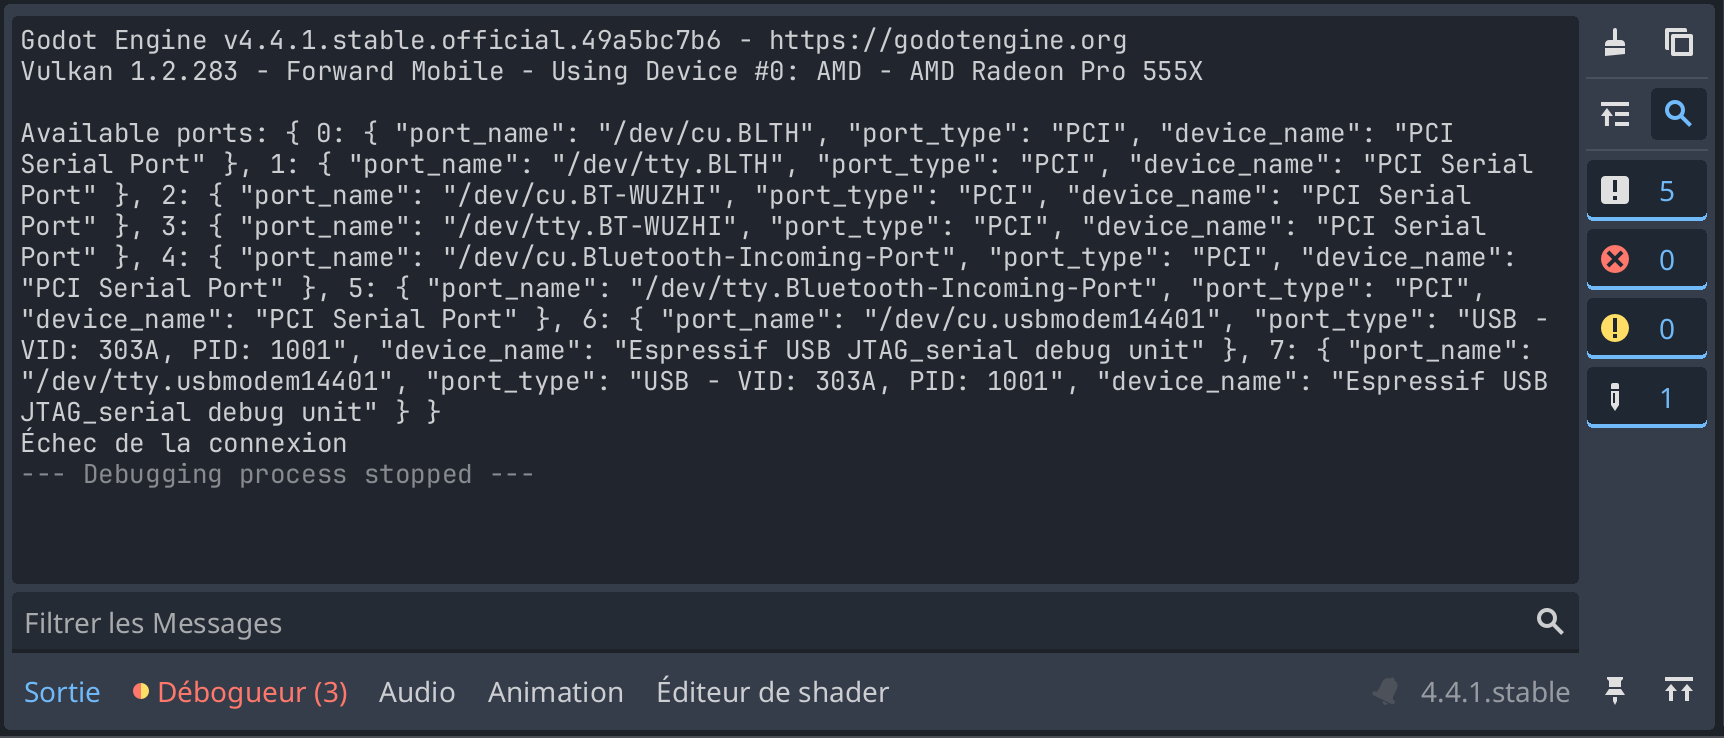Viewport: 1724px width, 738px height.
Task: Expand the bottom panel with arrows icon
Action: tap(1678, 690)
